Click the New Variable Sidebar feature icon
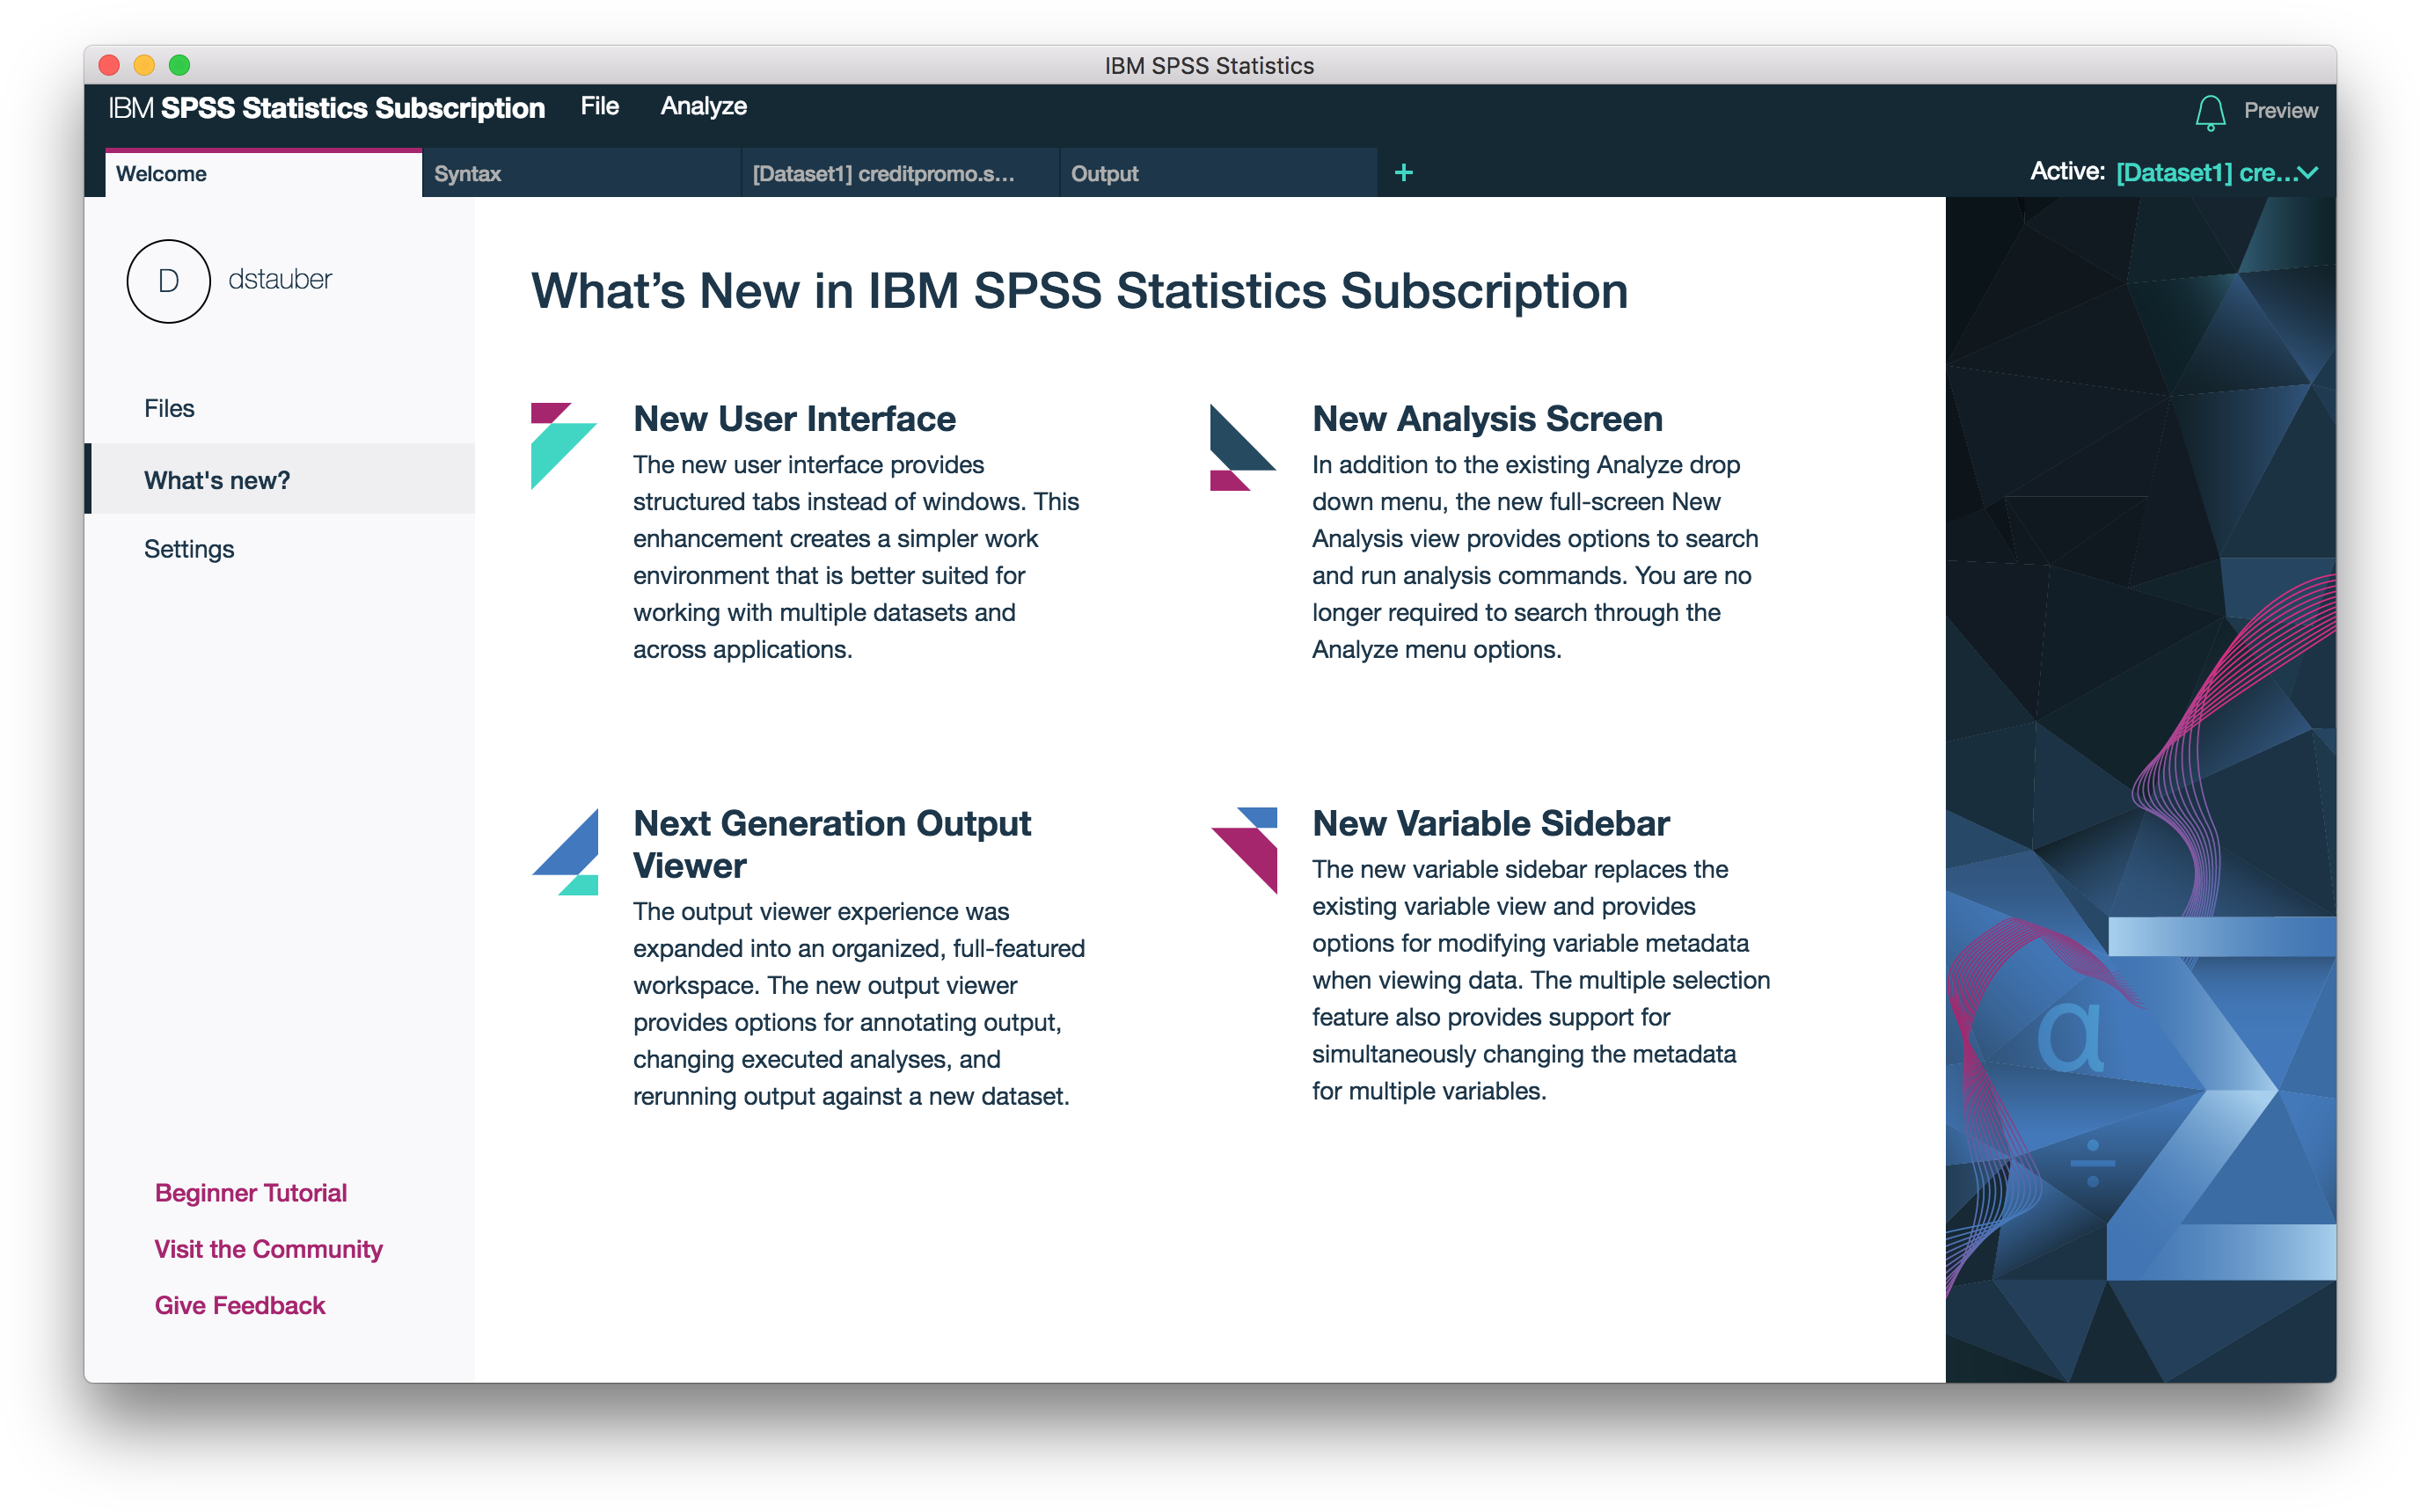The width and height of the screenshot is (2420, 1512). [x=1243, y=850]
